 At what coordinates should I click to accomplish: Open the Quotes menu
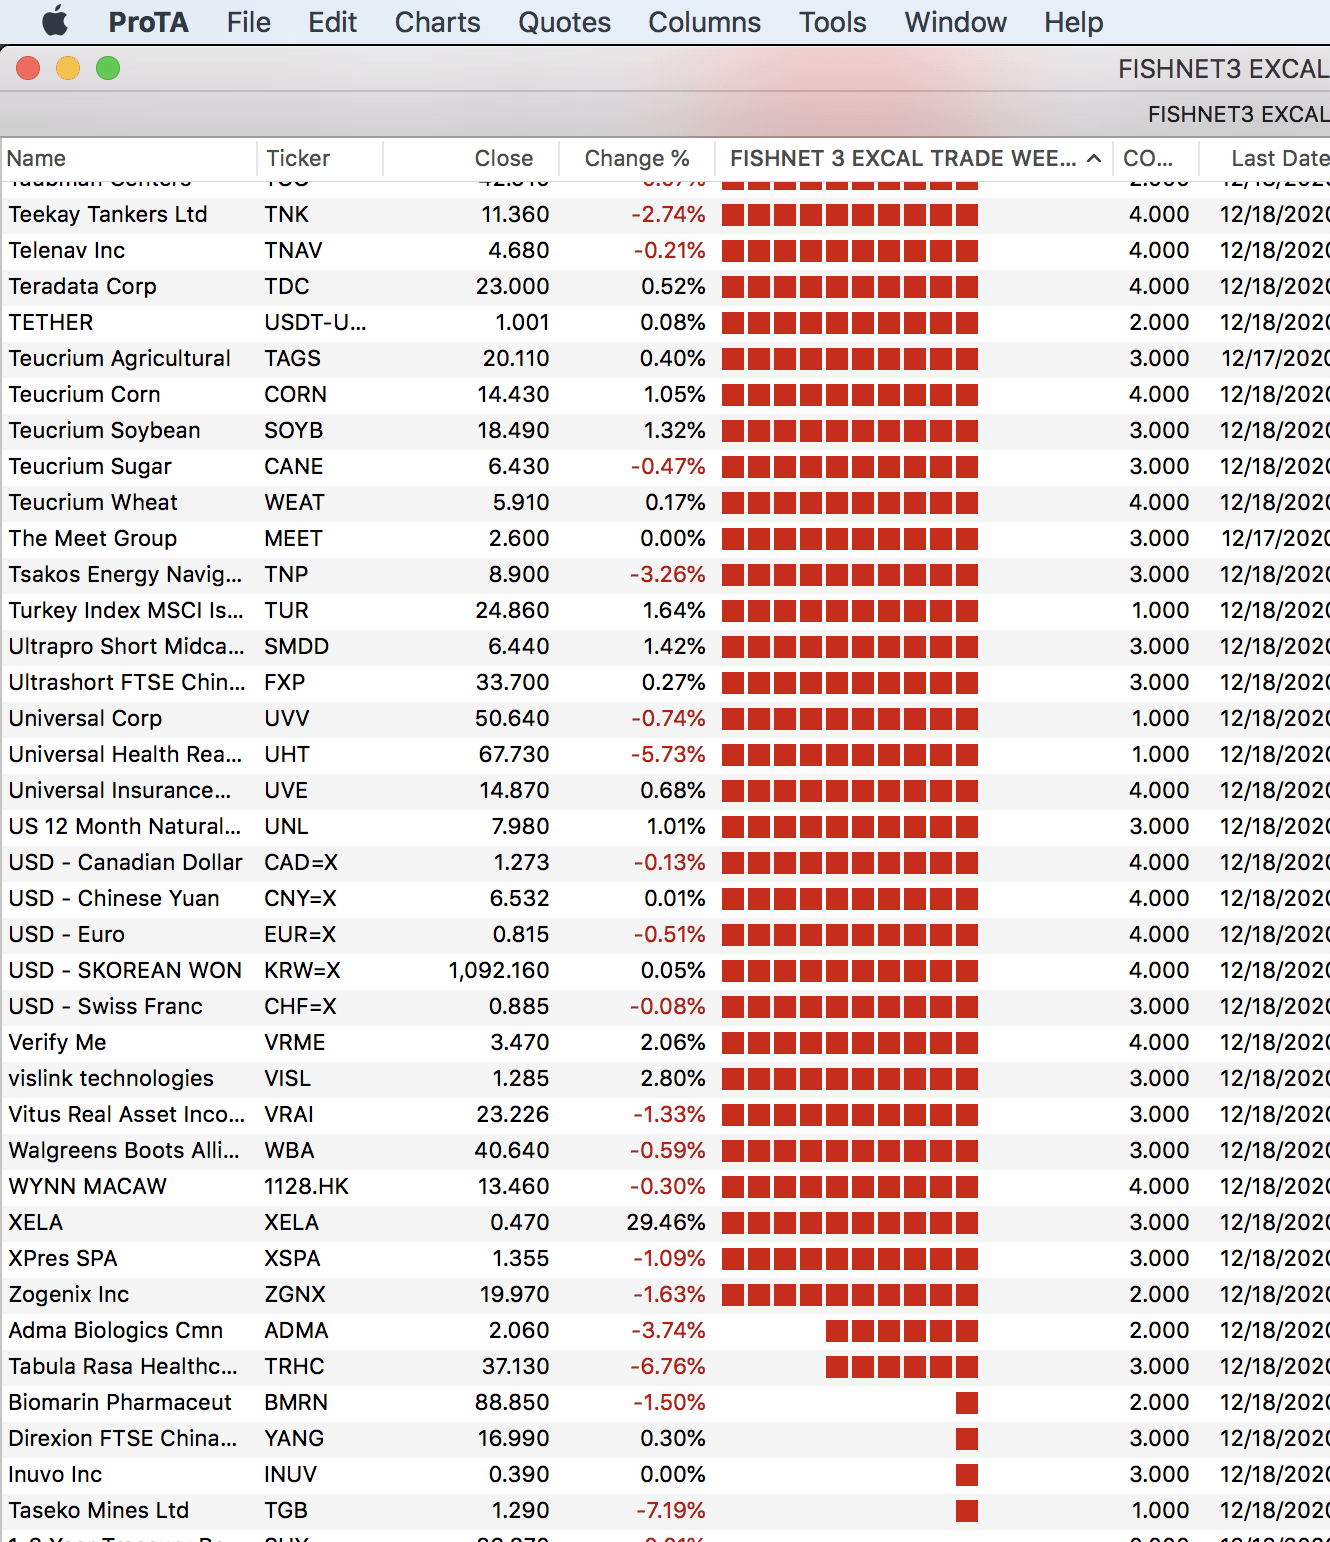tap(564, 22)
